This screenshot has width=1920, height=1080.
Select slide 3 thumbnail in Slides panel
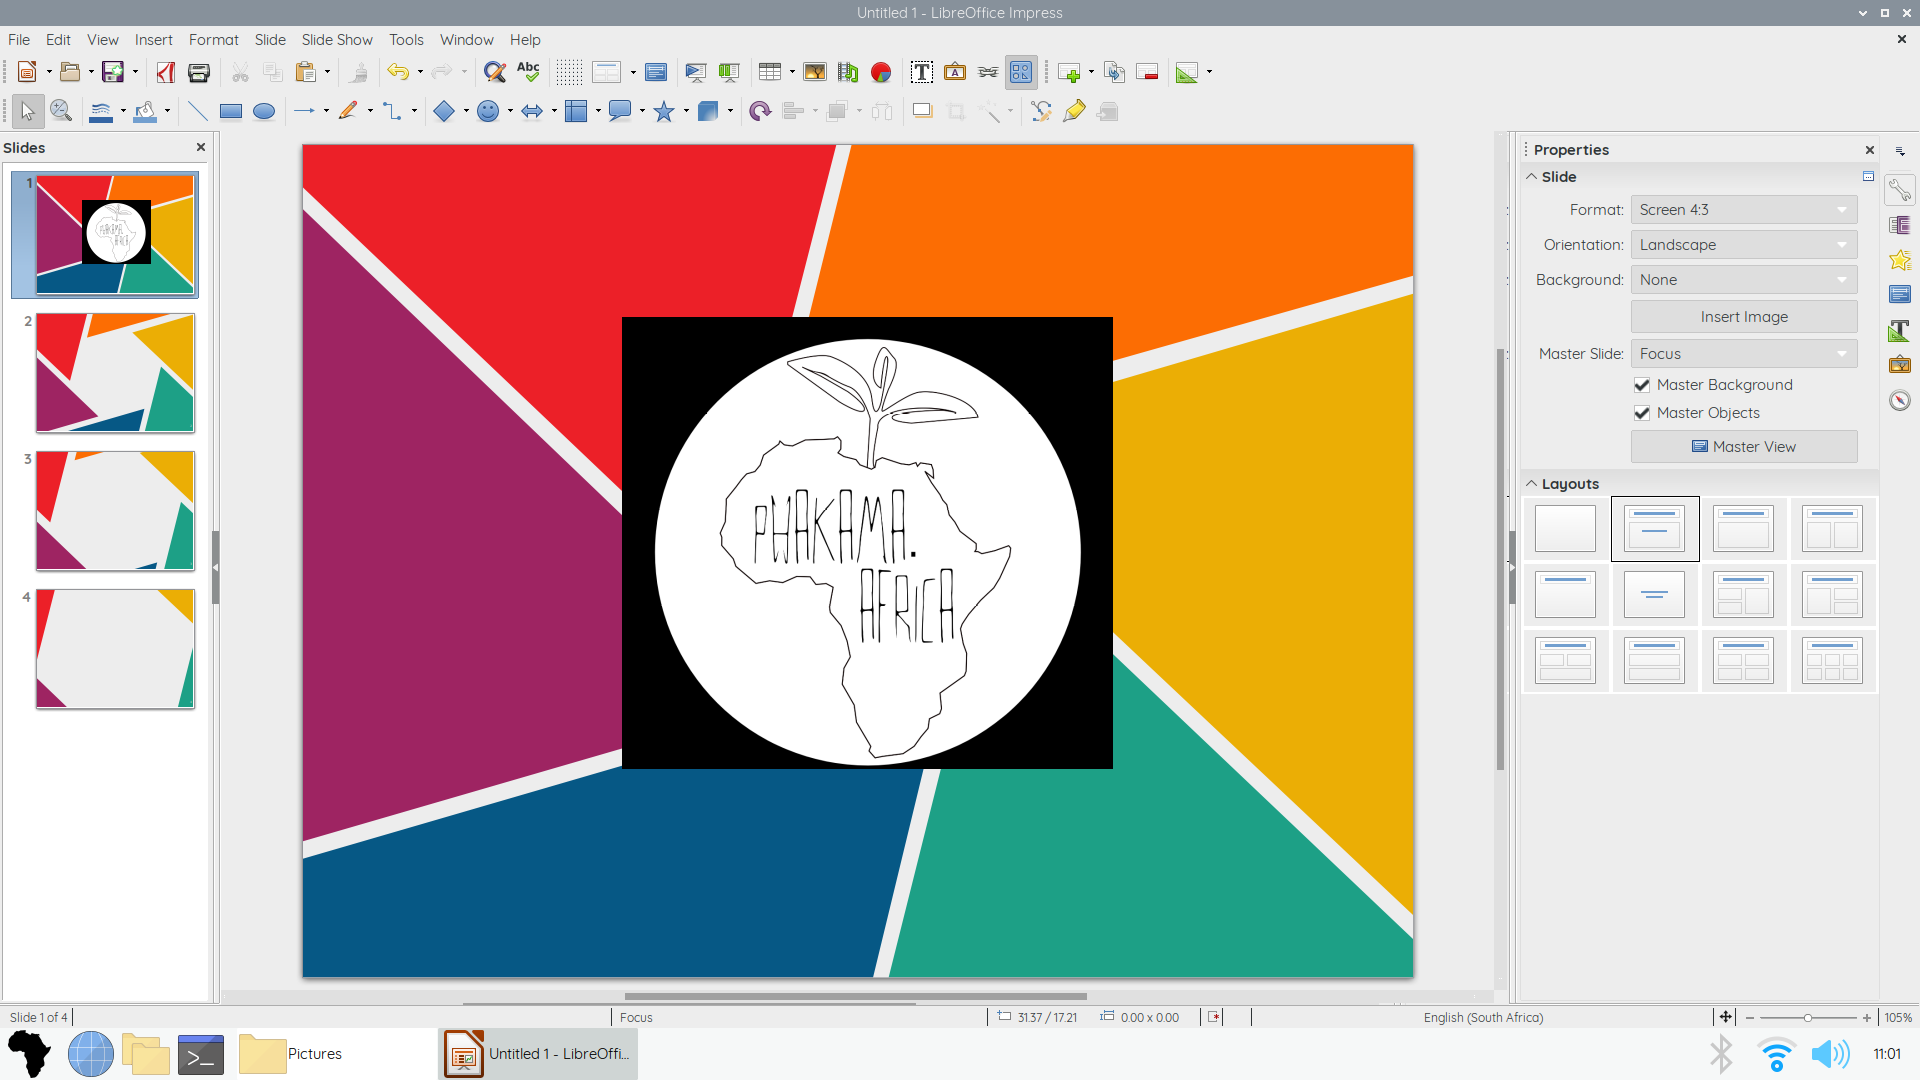point(115,511)
